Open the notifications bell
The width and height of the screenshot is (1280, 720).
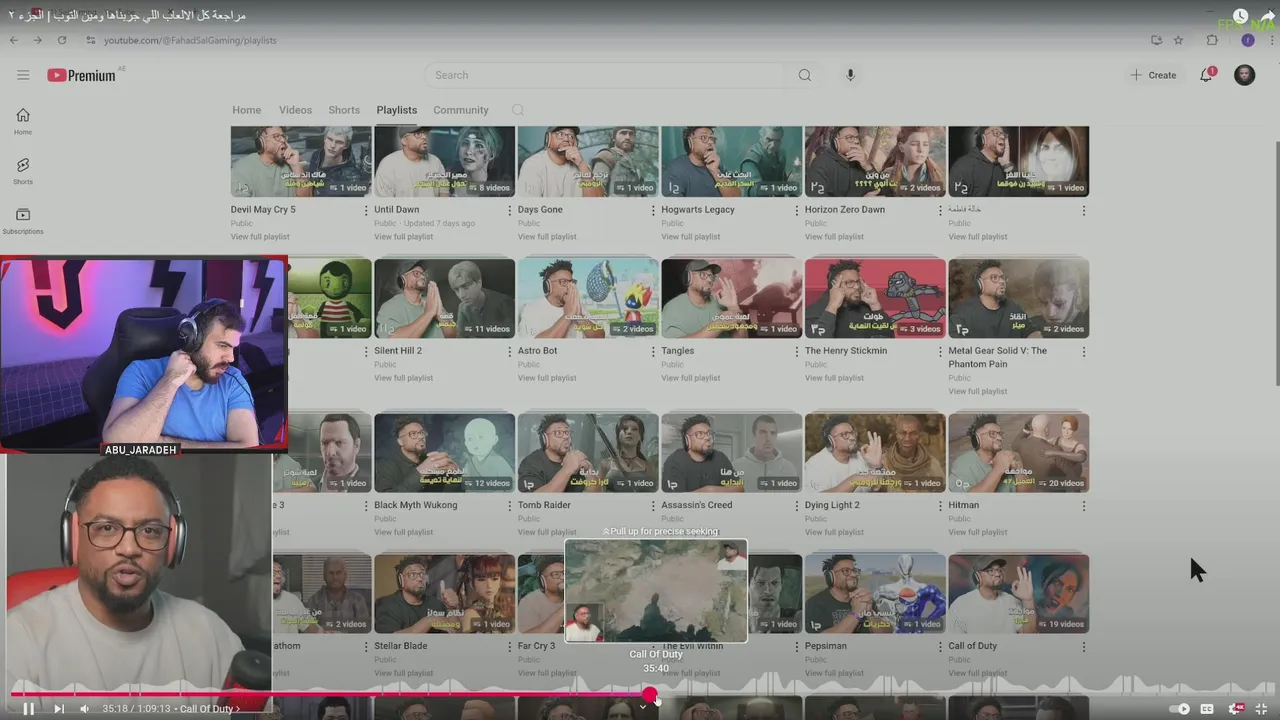1206,75
